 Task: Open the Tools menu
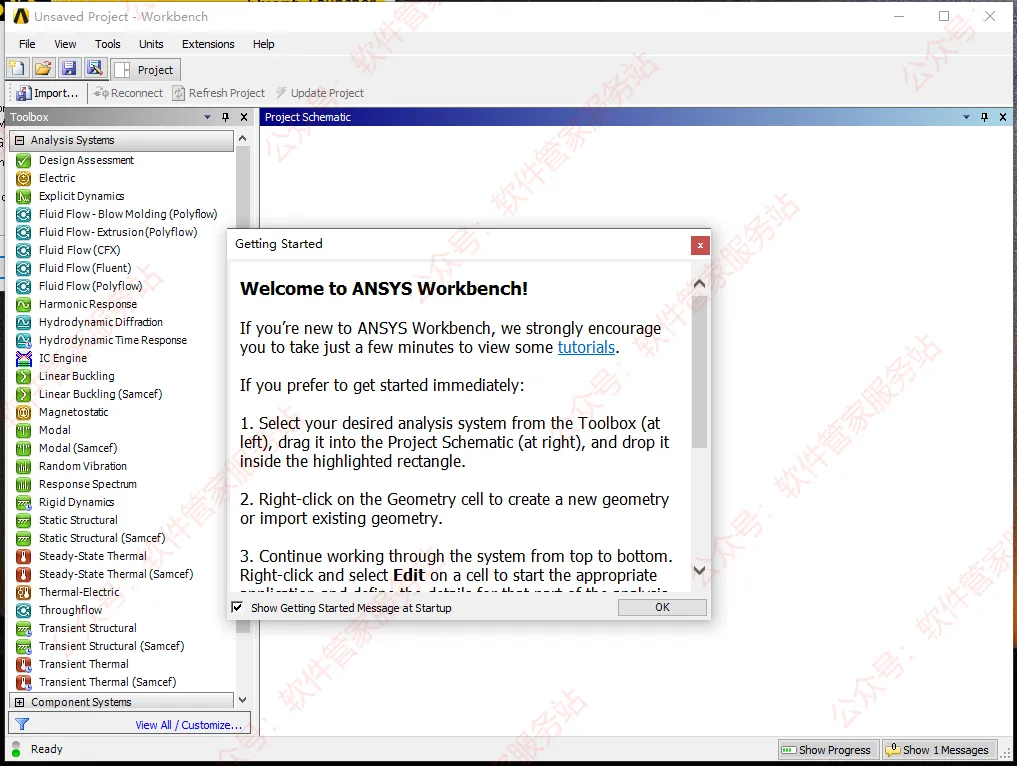(x=108, y=44)
